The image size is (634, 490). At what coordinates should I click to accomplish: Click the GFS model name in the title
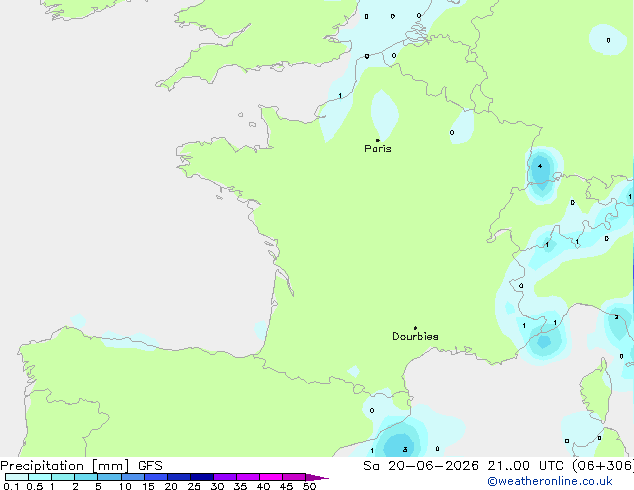pyautogui.click(x=150, y=466)
